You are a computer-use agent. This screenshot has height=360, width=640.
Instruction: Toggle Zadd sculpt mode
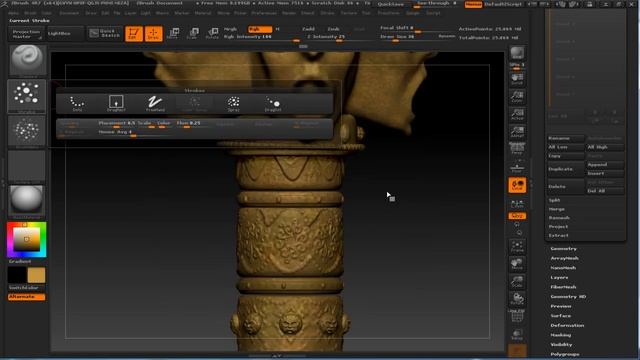(x=309, y=29)
